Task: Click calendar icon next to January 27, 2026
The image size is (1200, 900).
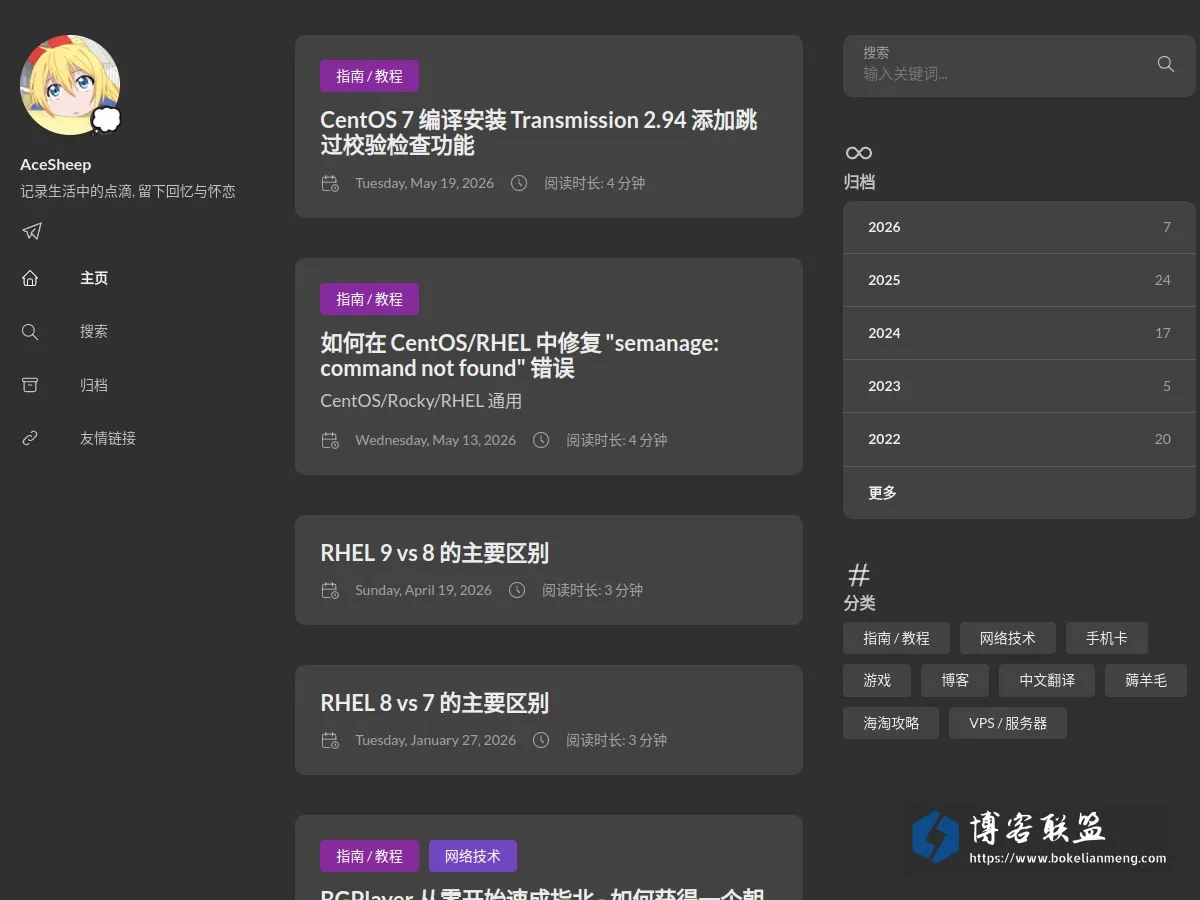Action: point(330,740)
